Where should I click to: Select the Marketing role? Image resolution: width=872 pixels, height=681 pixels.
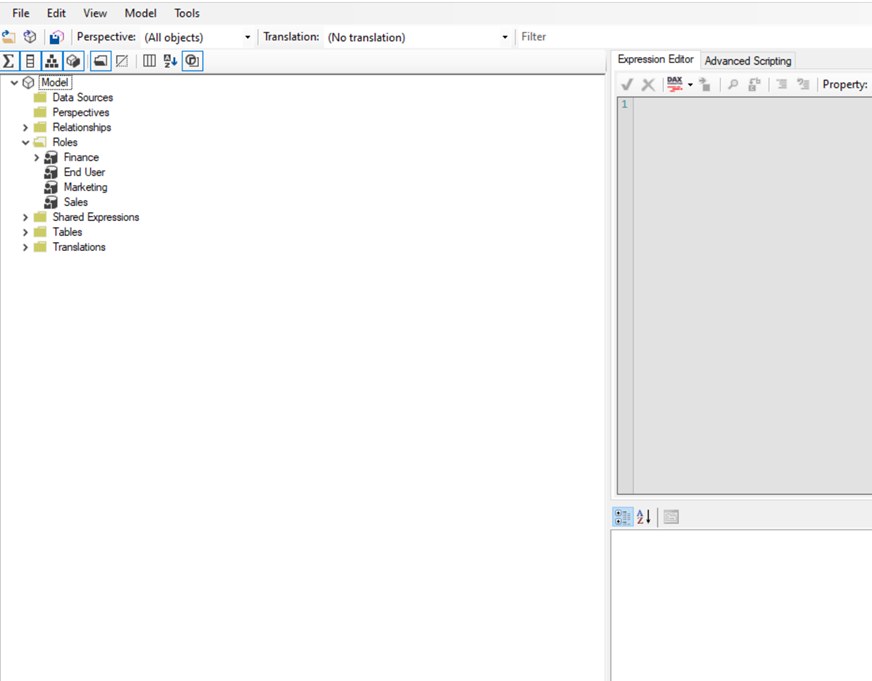pos(85,187)
